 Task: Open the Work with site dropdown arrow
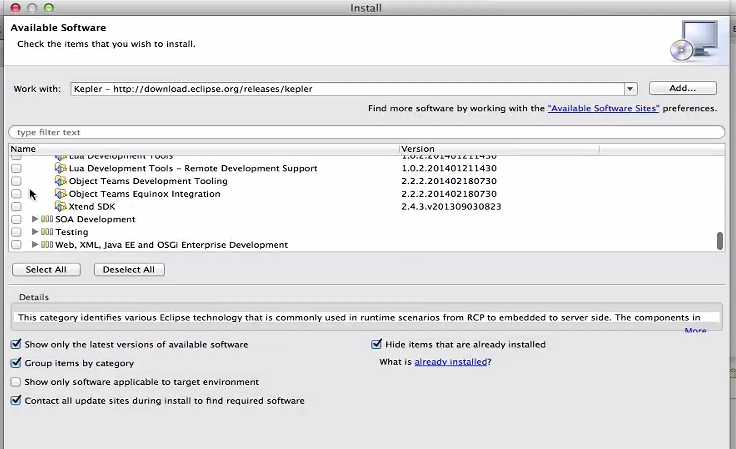click(630, 89)
